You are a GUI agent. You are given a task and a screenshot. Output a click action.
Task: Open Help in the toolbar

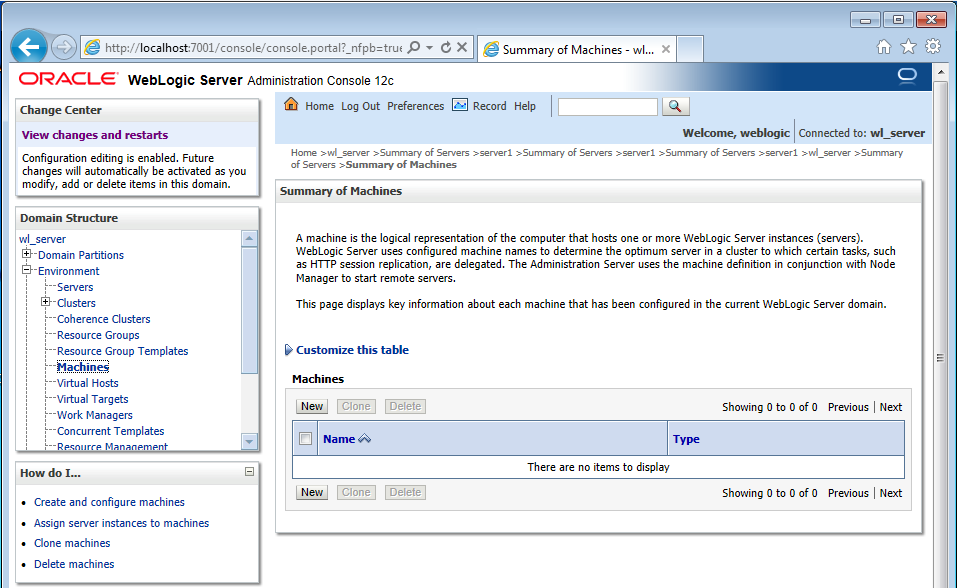524,106
